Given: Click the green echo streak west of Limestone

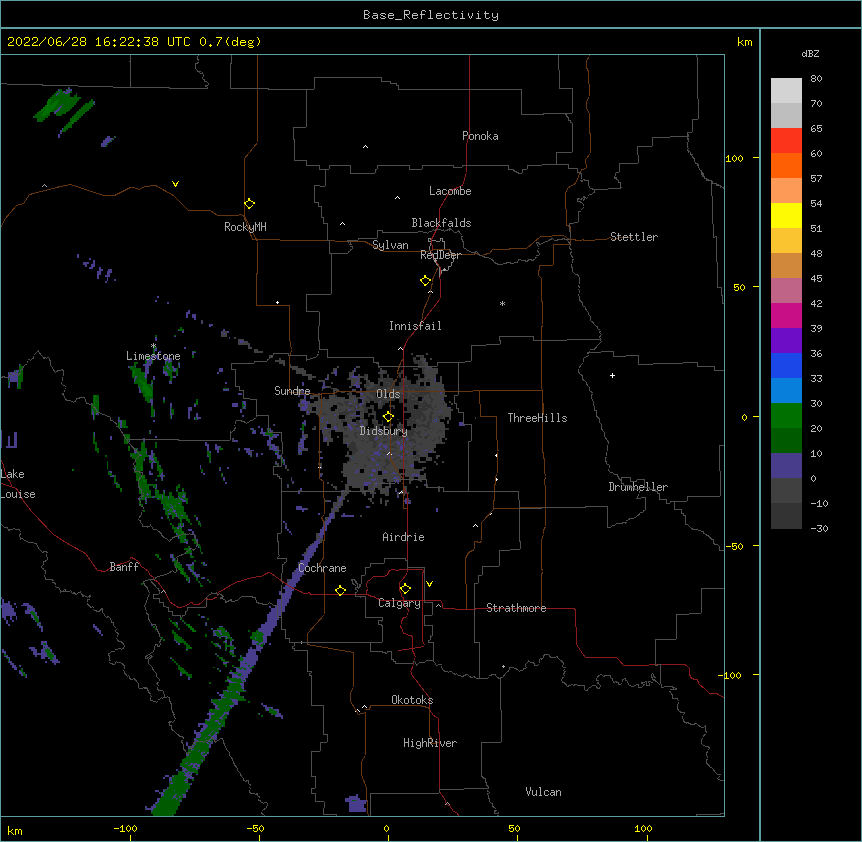Looking at the screenshot, I should (x=144, y=382).
